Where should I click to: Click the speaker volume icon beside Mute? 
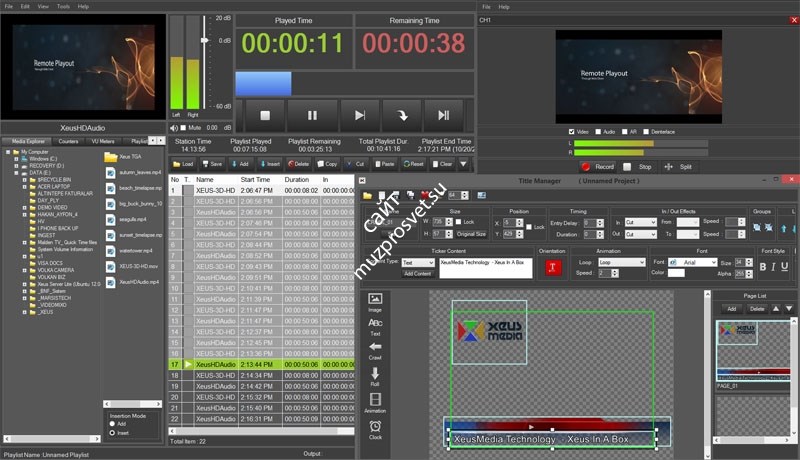174,128
